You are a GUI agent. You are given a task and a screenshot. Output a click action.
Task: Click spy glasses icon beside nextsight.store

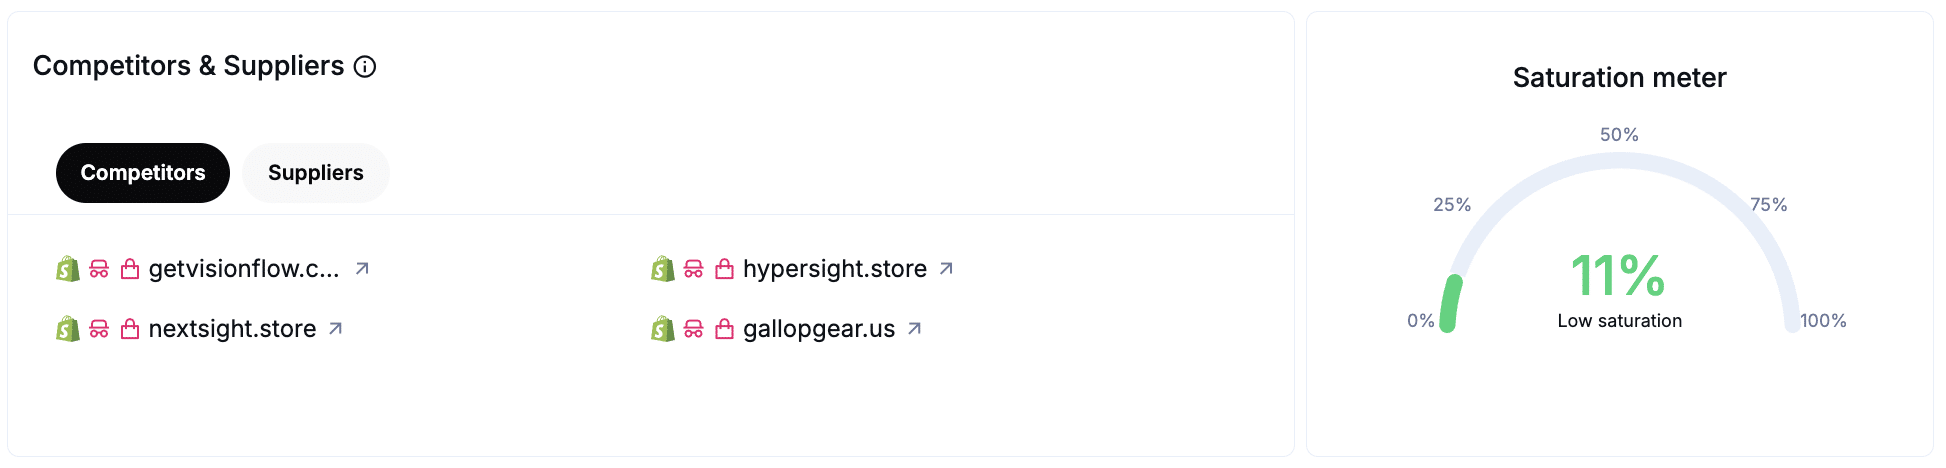pos(99,329)
